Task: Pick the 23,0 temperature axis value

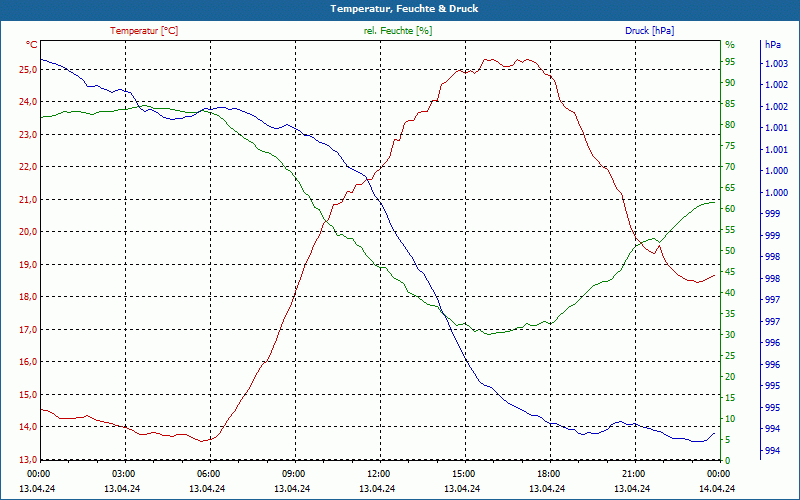Action: point(28,134)
